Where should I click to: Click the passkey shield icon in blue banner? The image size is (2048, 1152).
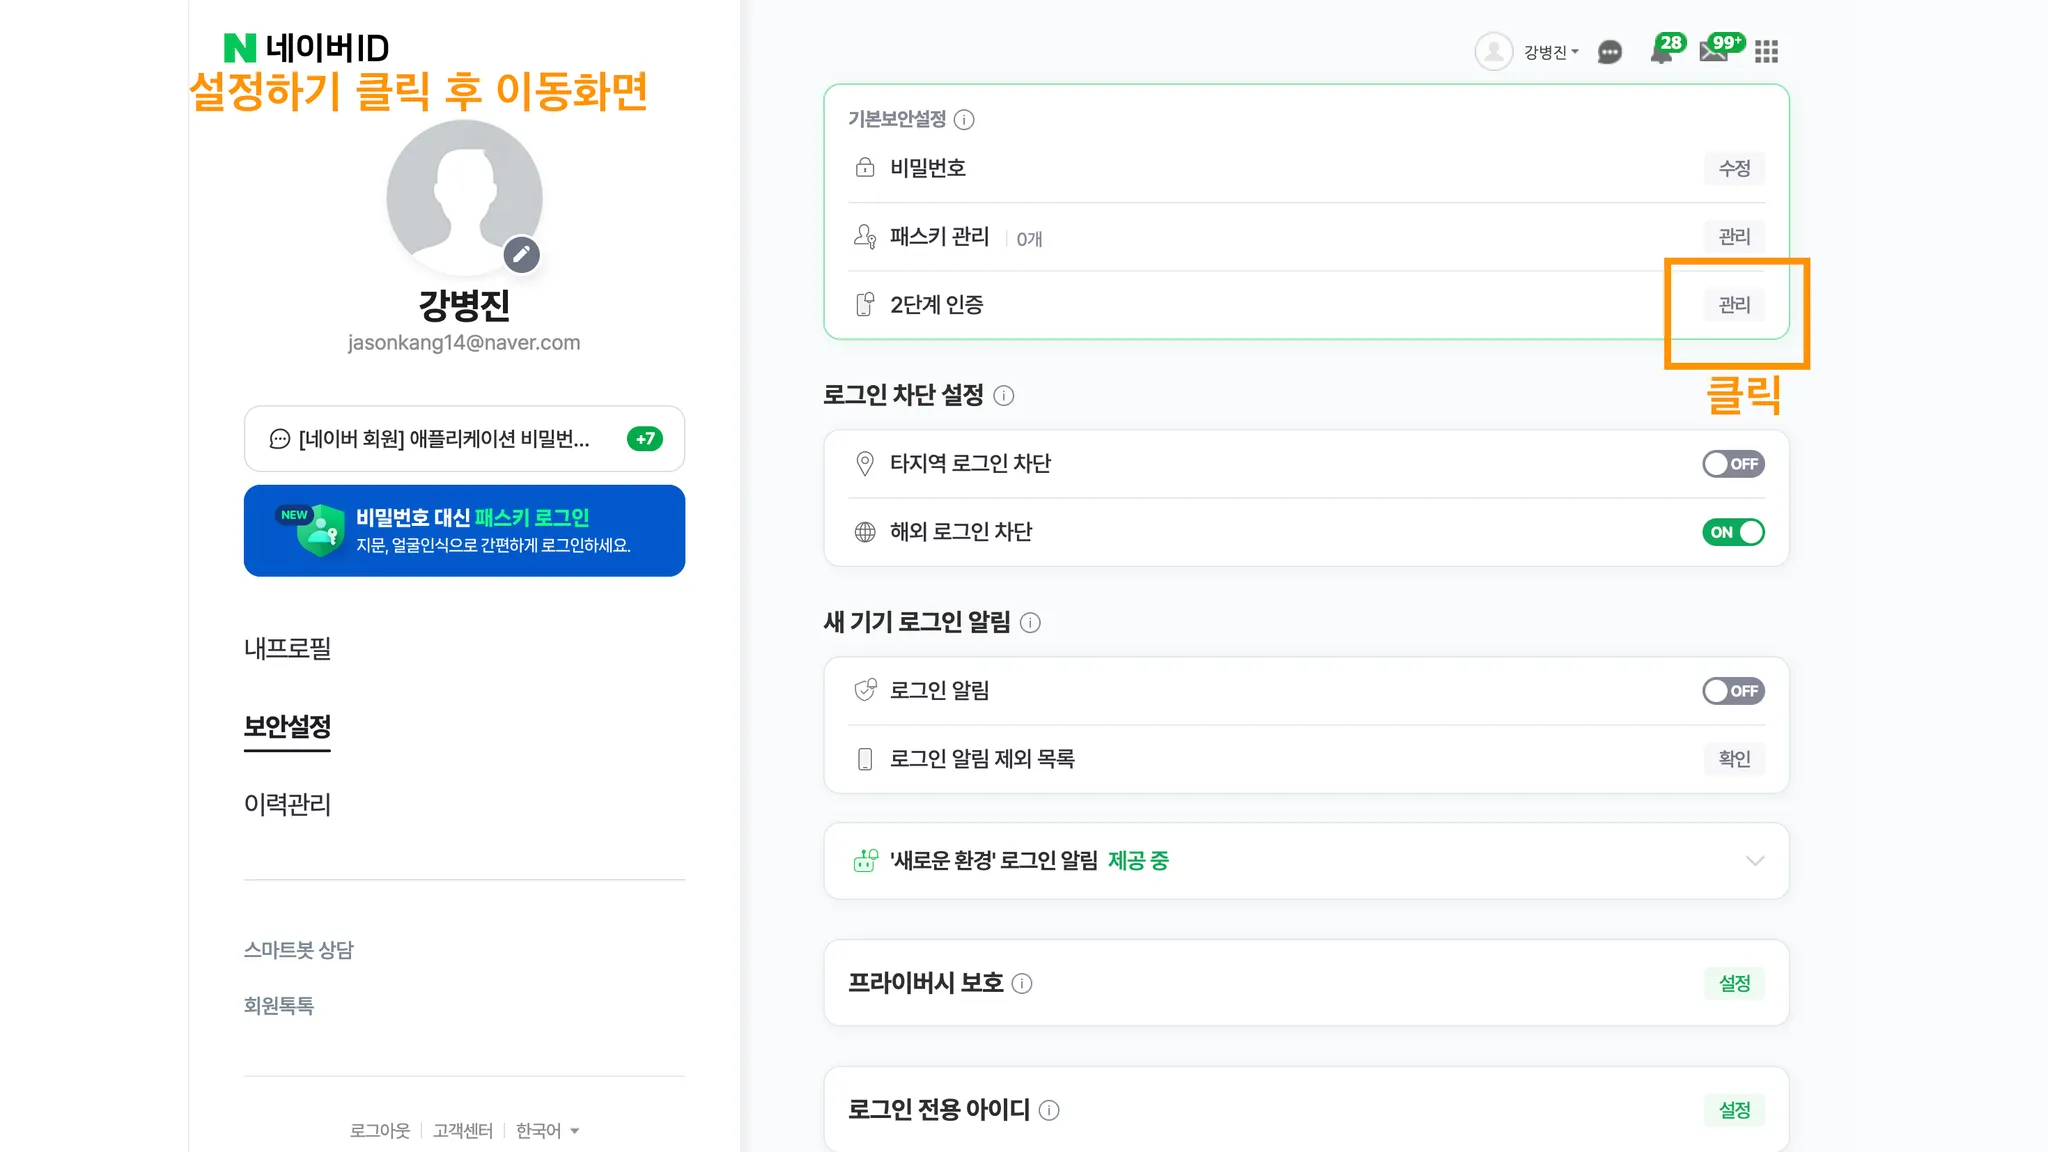click(x=320, y=531)
